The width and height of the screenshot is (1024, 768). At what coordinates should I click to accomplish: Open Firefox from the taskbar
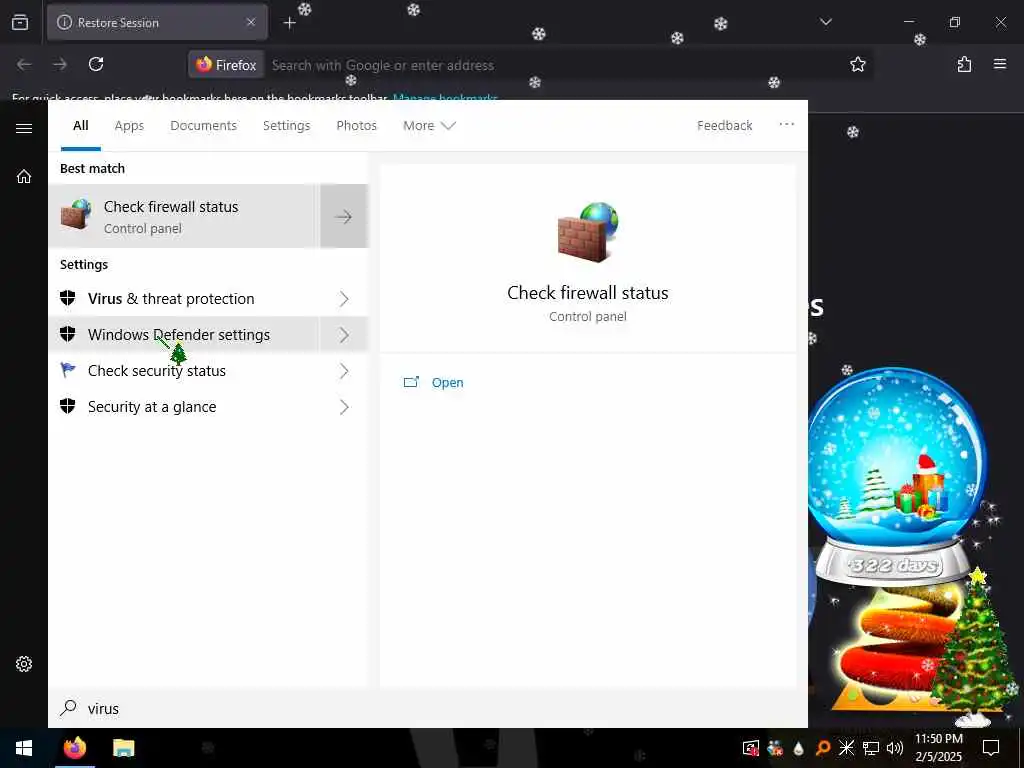74,748
